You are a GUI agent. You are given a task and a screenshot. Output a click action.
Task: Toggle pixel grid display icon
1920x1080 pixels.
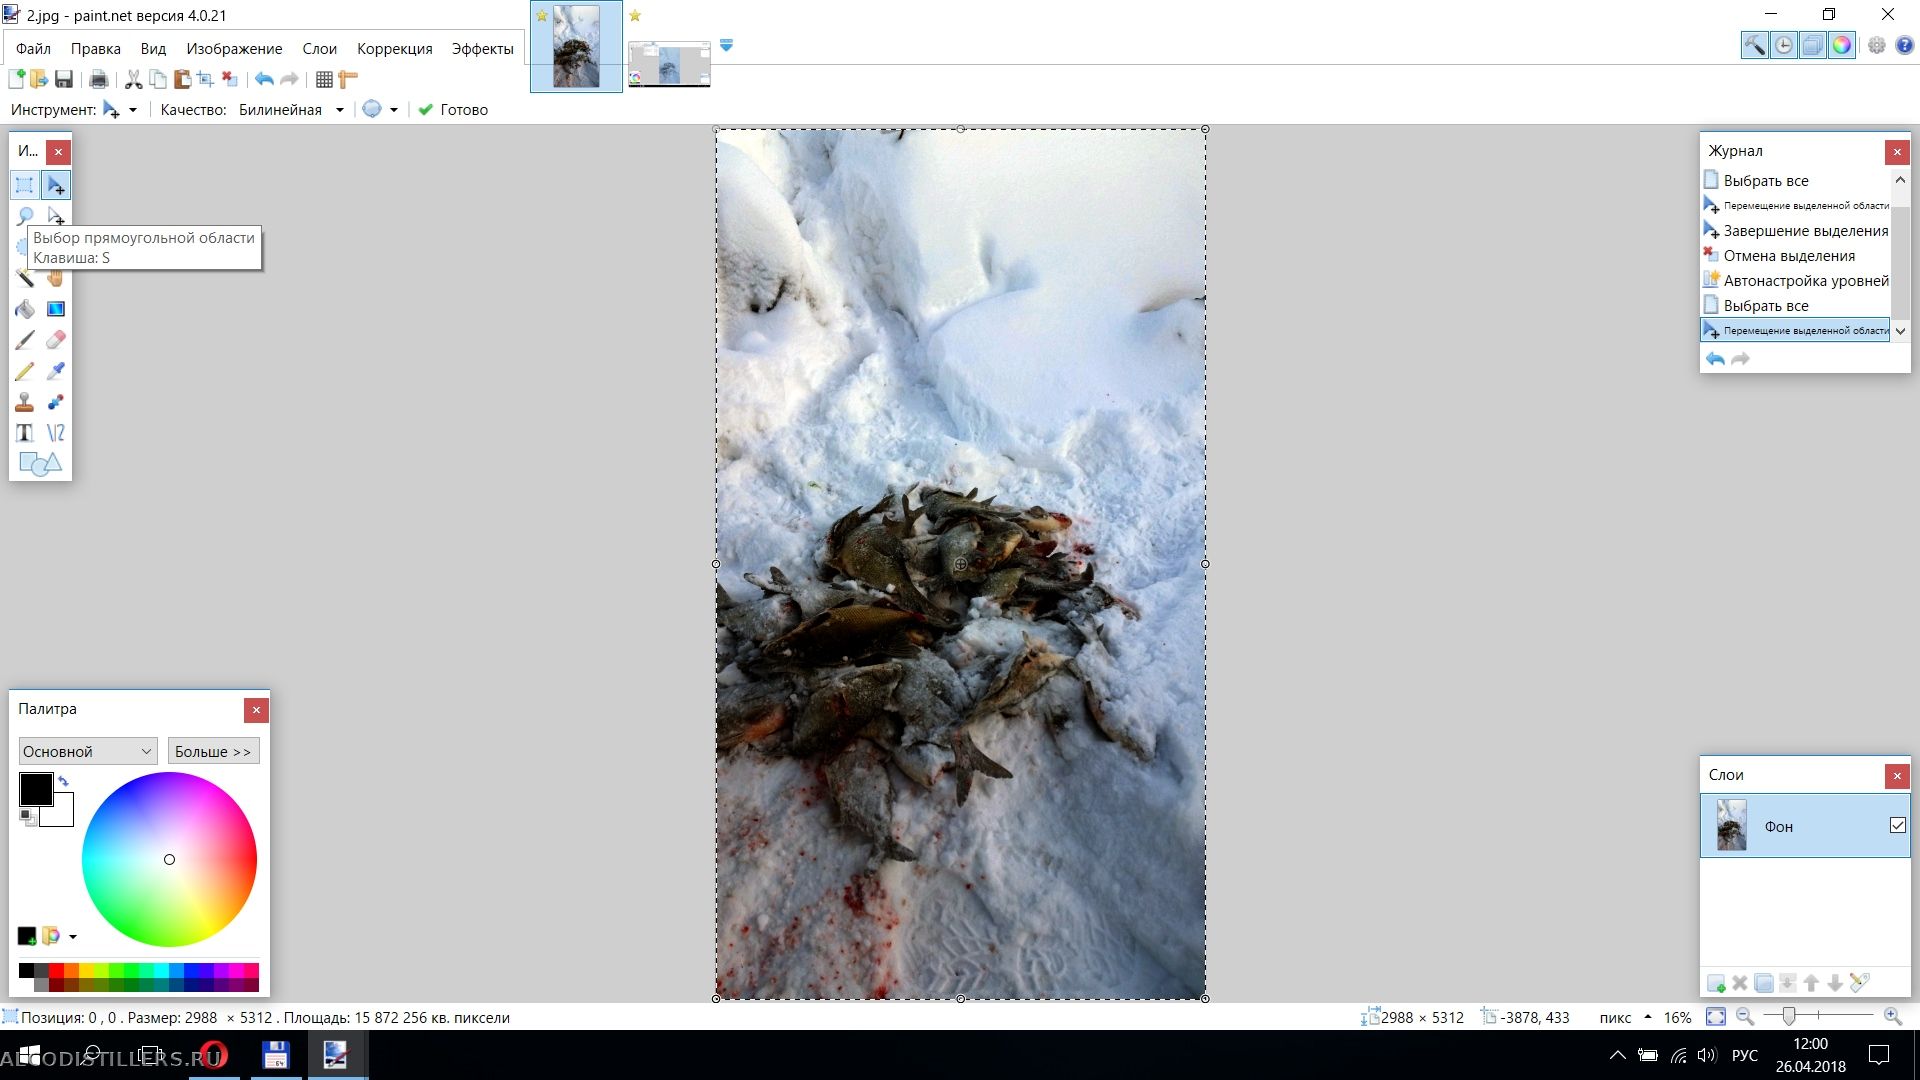click(x=324, y=79)
